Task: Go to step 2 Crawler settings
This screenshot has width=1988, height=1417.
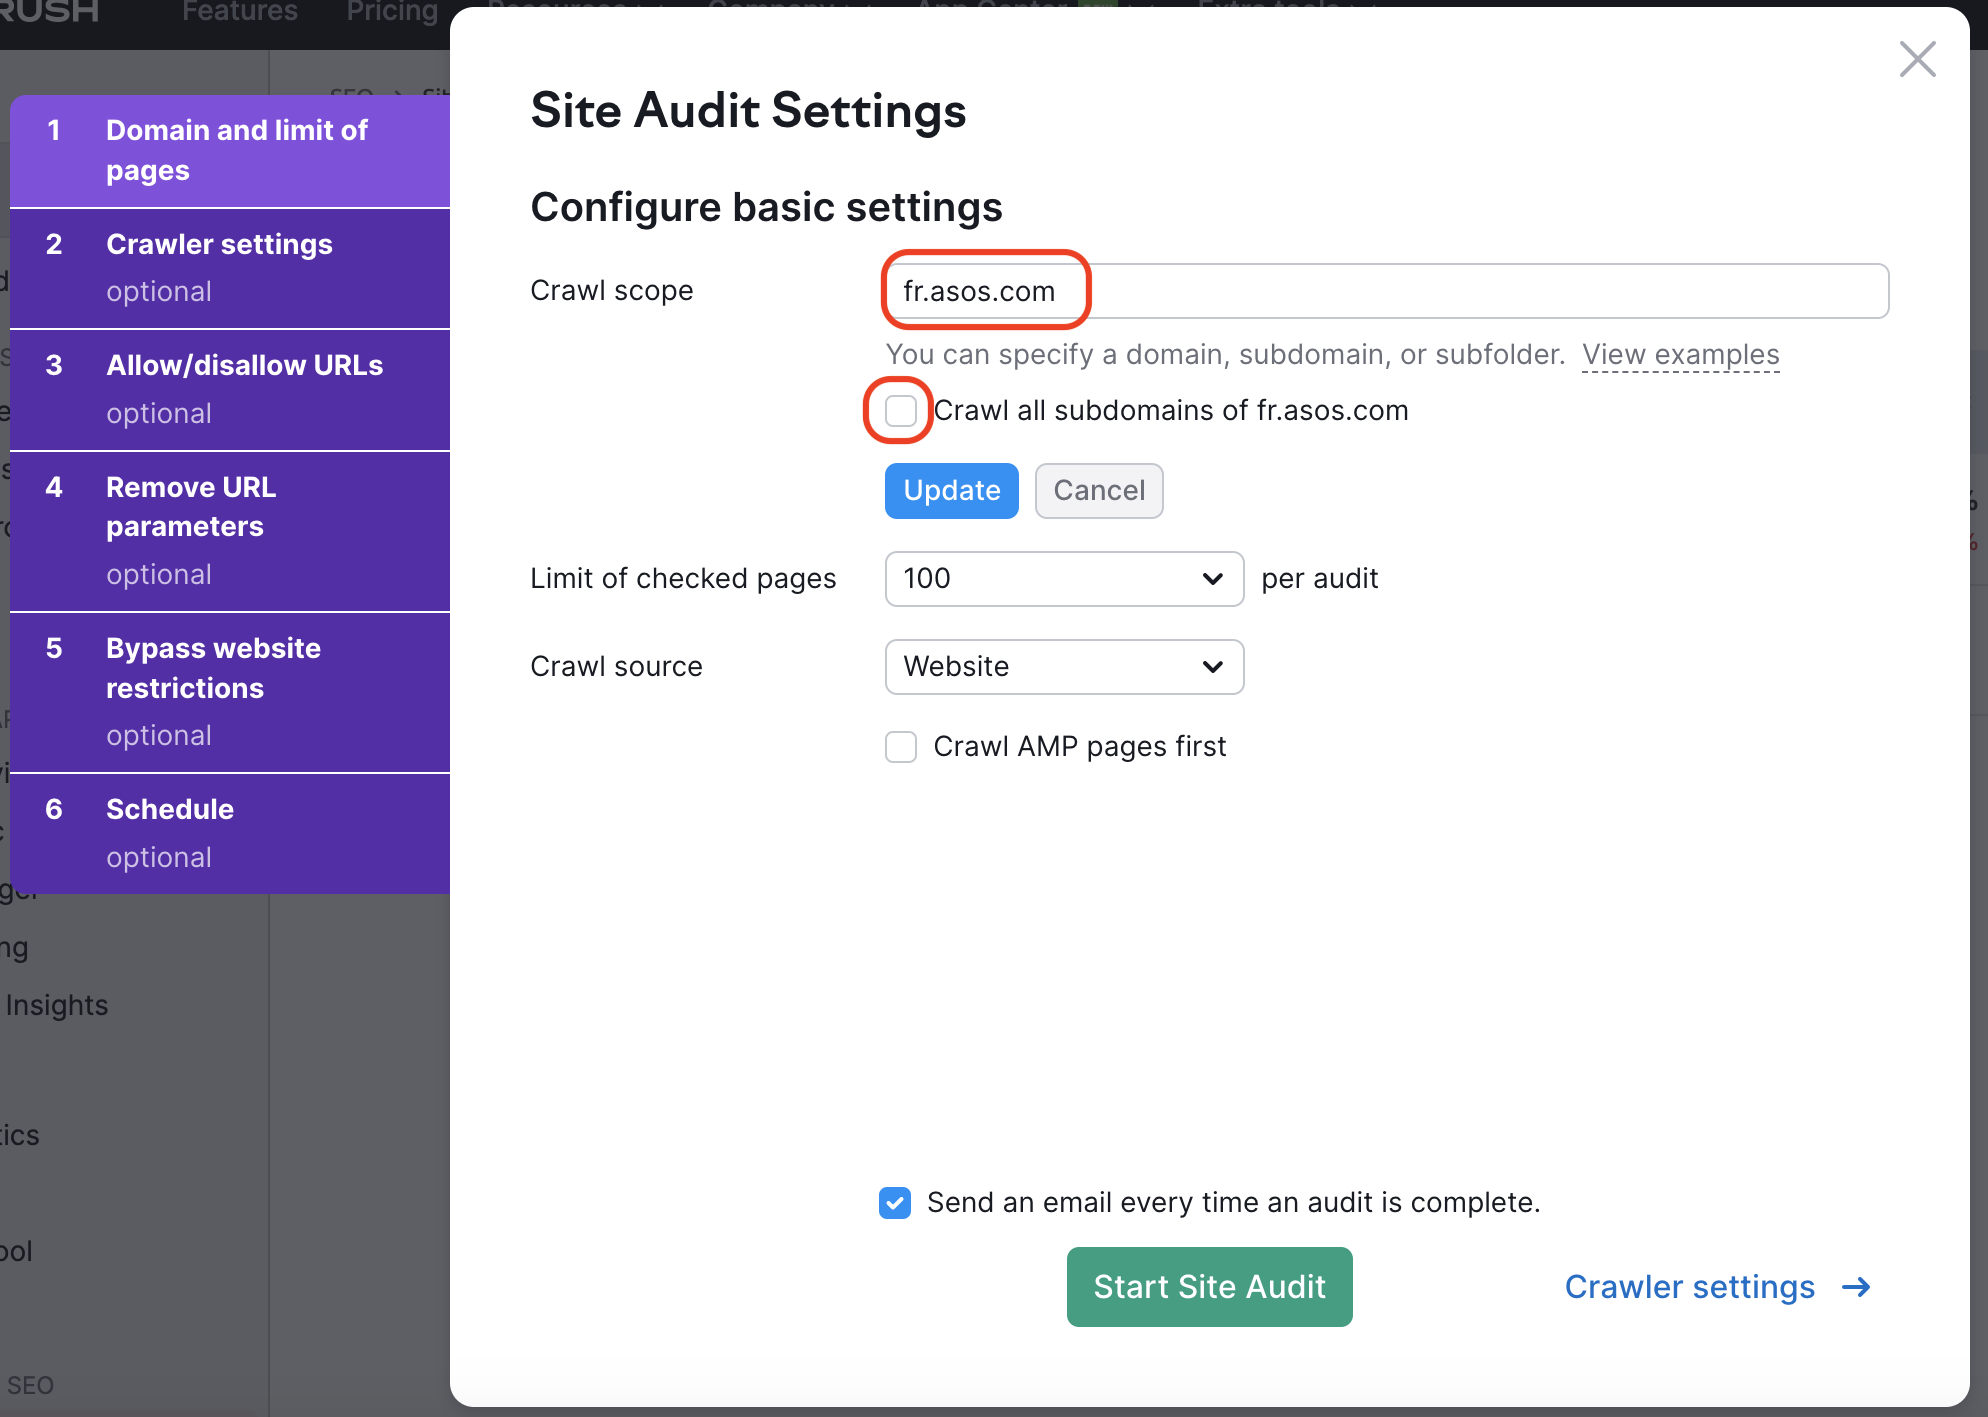Action: coord(220,266)
